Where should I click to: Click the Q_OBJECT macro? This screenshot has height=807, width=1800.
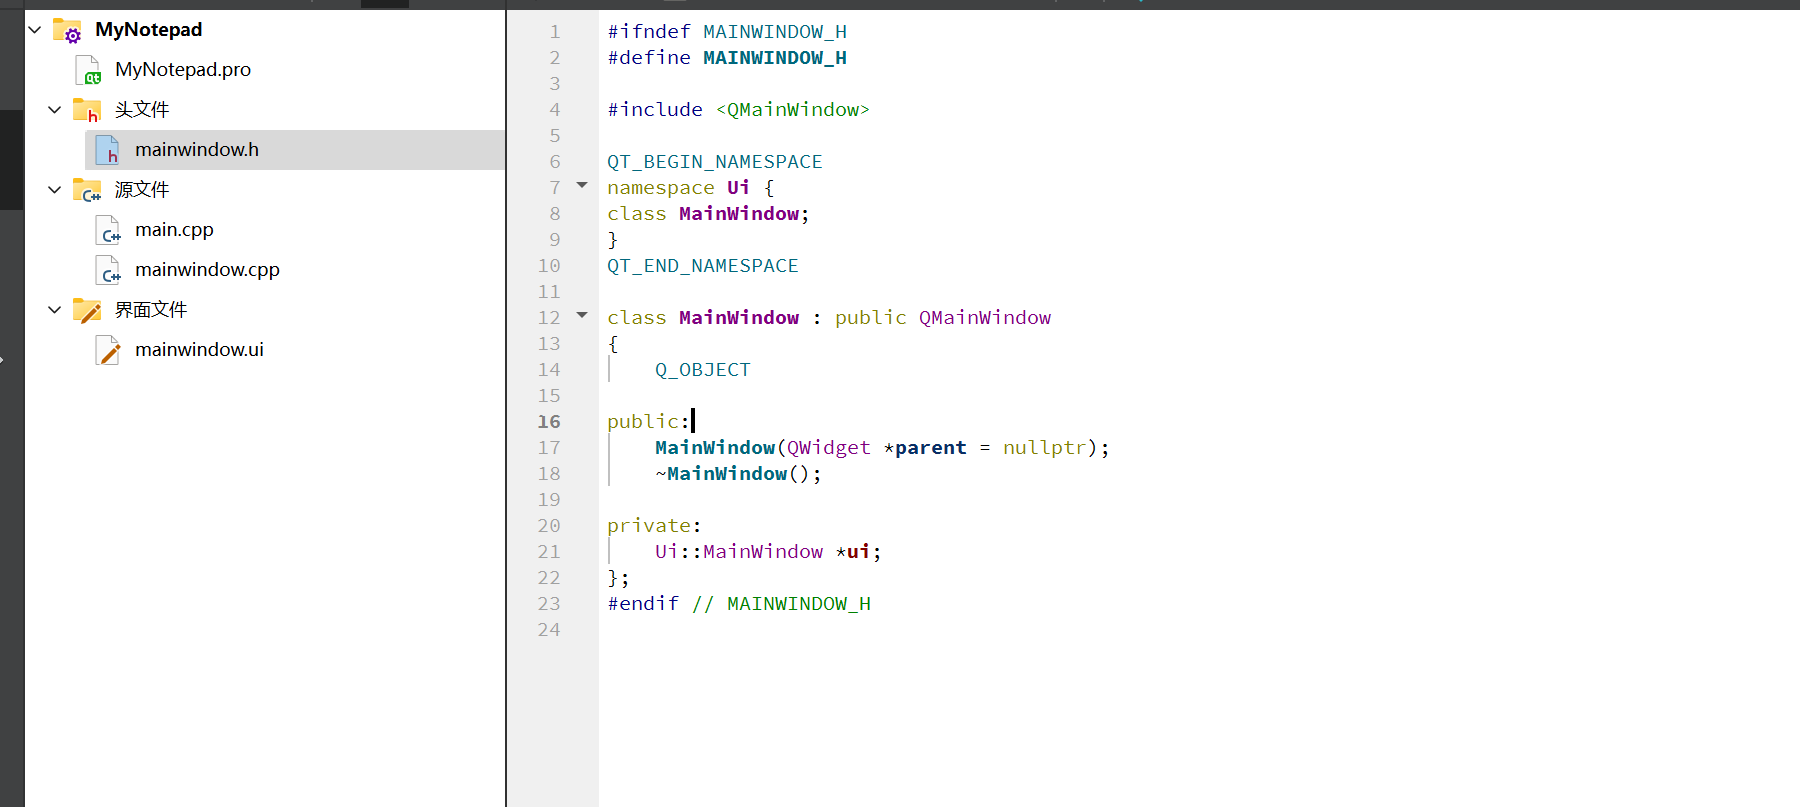(x=703, y=370)
